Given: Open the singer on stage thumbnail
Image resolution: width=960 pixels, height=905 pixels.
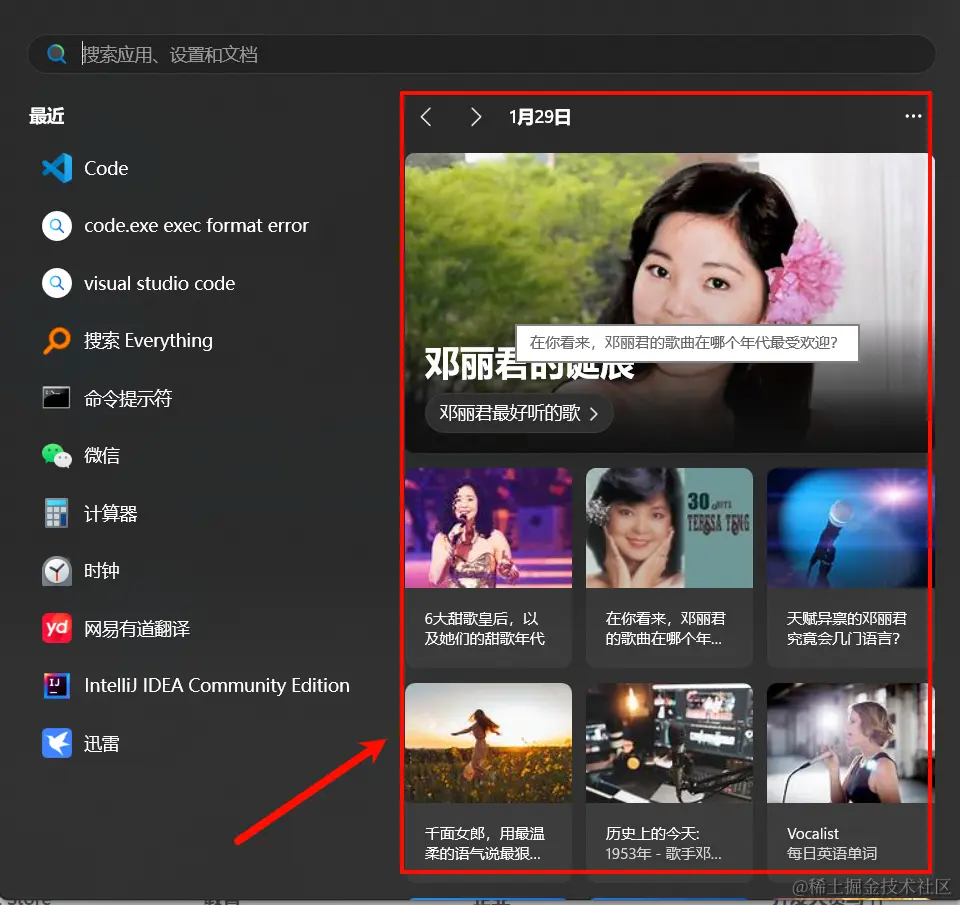Looking at the screenshot, I should coord(488,528).
